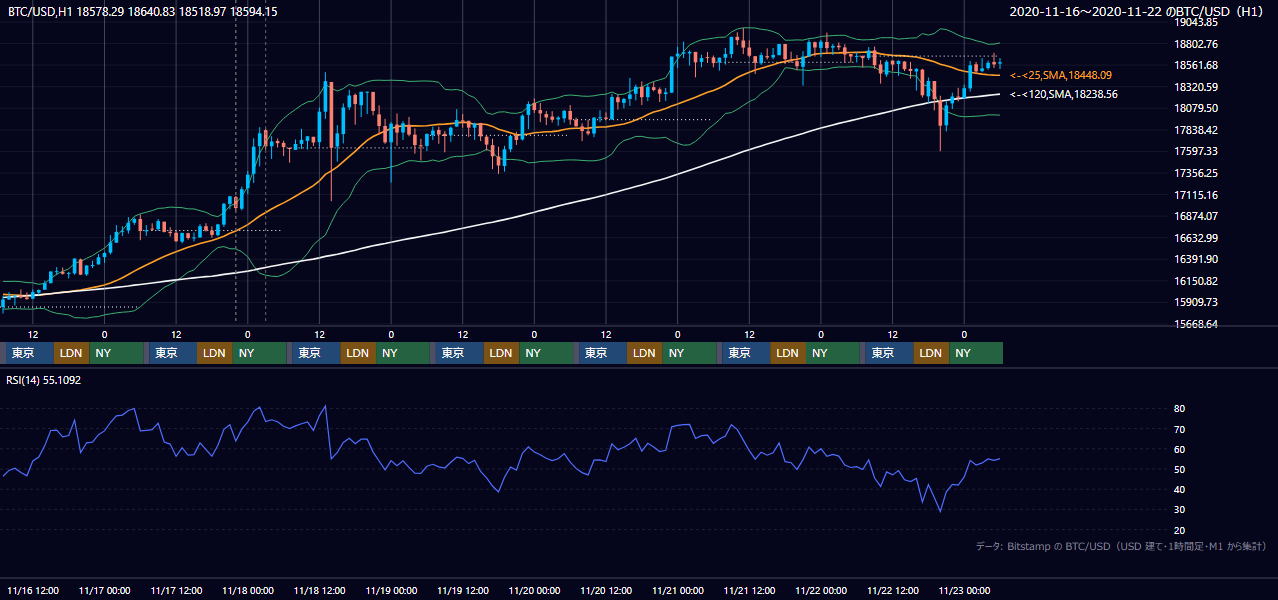1278x600 pixels.
Task: Click the rightmost NY session block
Action: coord(976,353)
